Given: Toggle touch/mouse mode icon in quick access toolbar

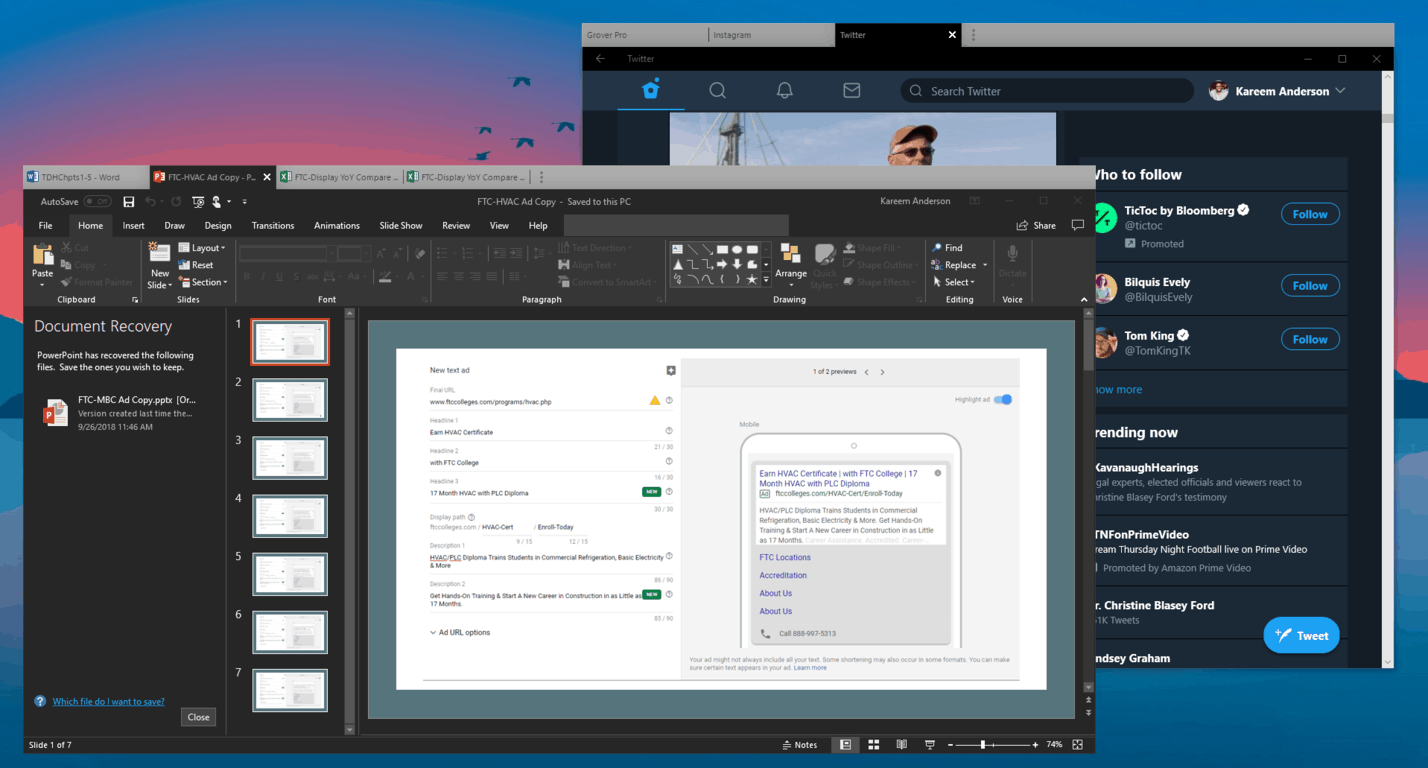Looking at the screenshot, I should pyautogui.click(x=217, y=202).
